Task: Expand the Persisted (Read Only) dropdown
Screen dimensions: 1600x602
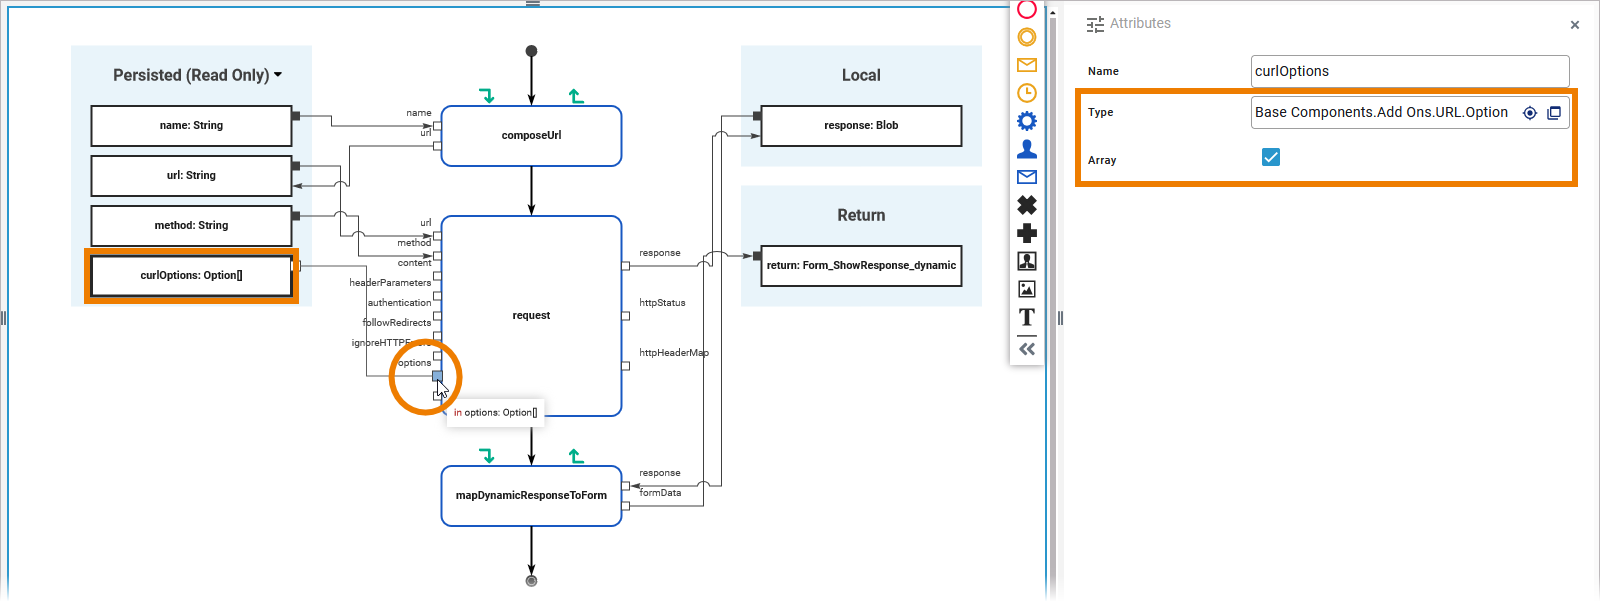Action: click(x=278, y=75)
